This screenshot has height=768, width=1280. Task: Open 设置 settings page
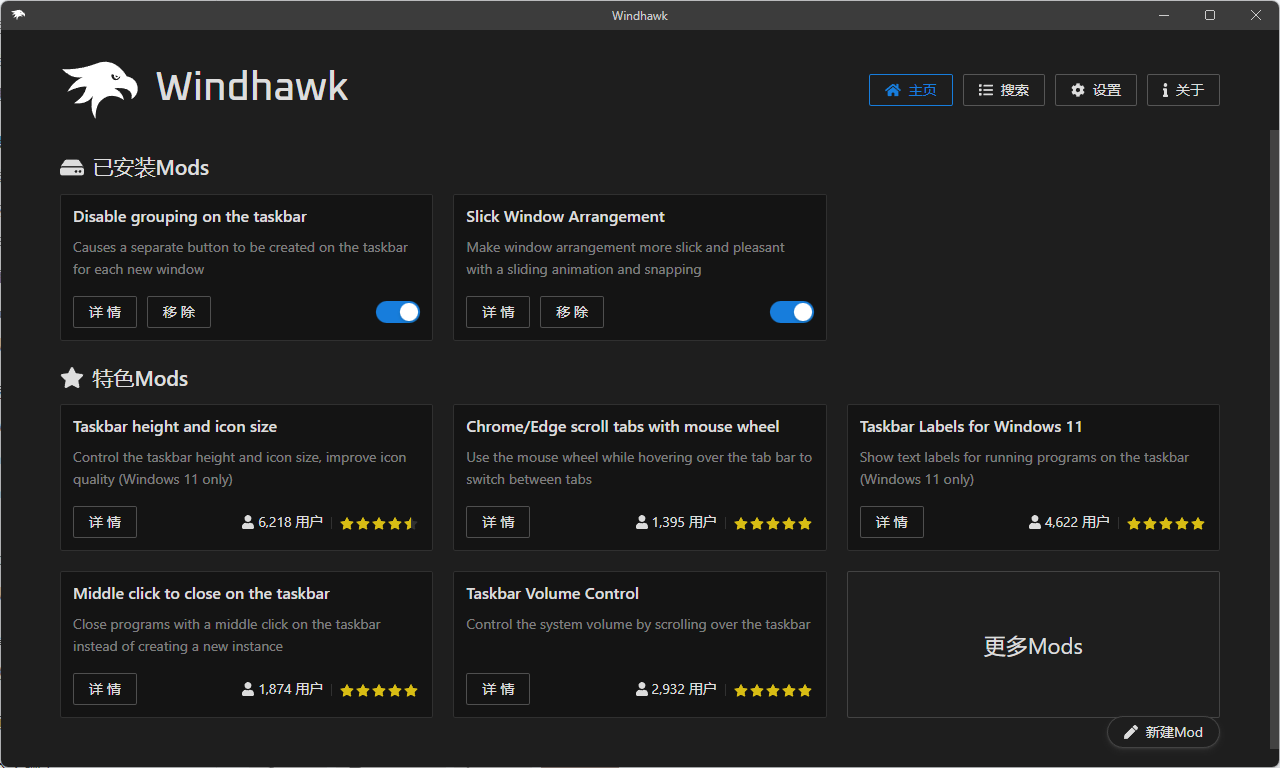pos(1095,90)
